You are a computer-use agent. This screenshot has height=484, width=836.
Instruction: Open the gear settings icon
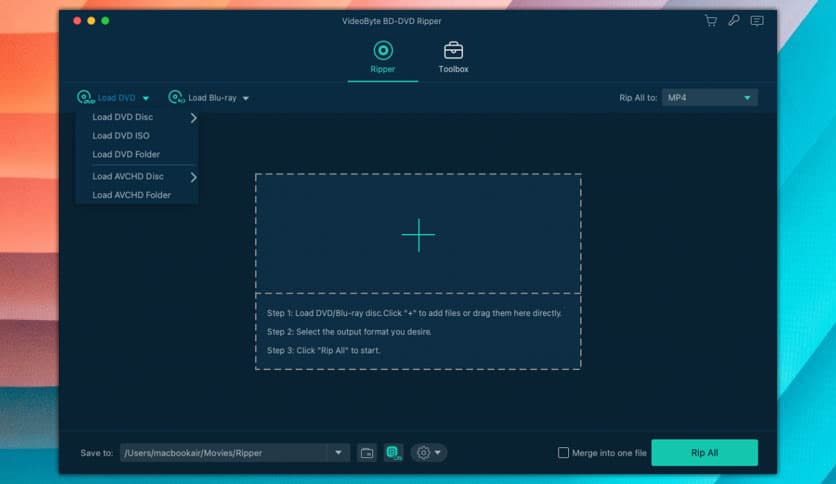(x=423, y=453)
